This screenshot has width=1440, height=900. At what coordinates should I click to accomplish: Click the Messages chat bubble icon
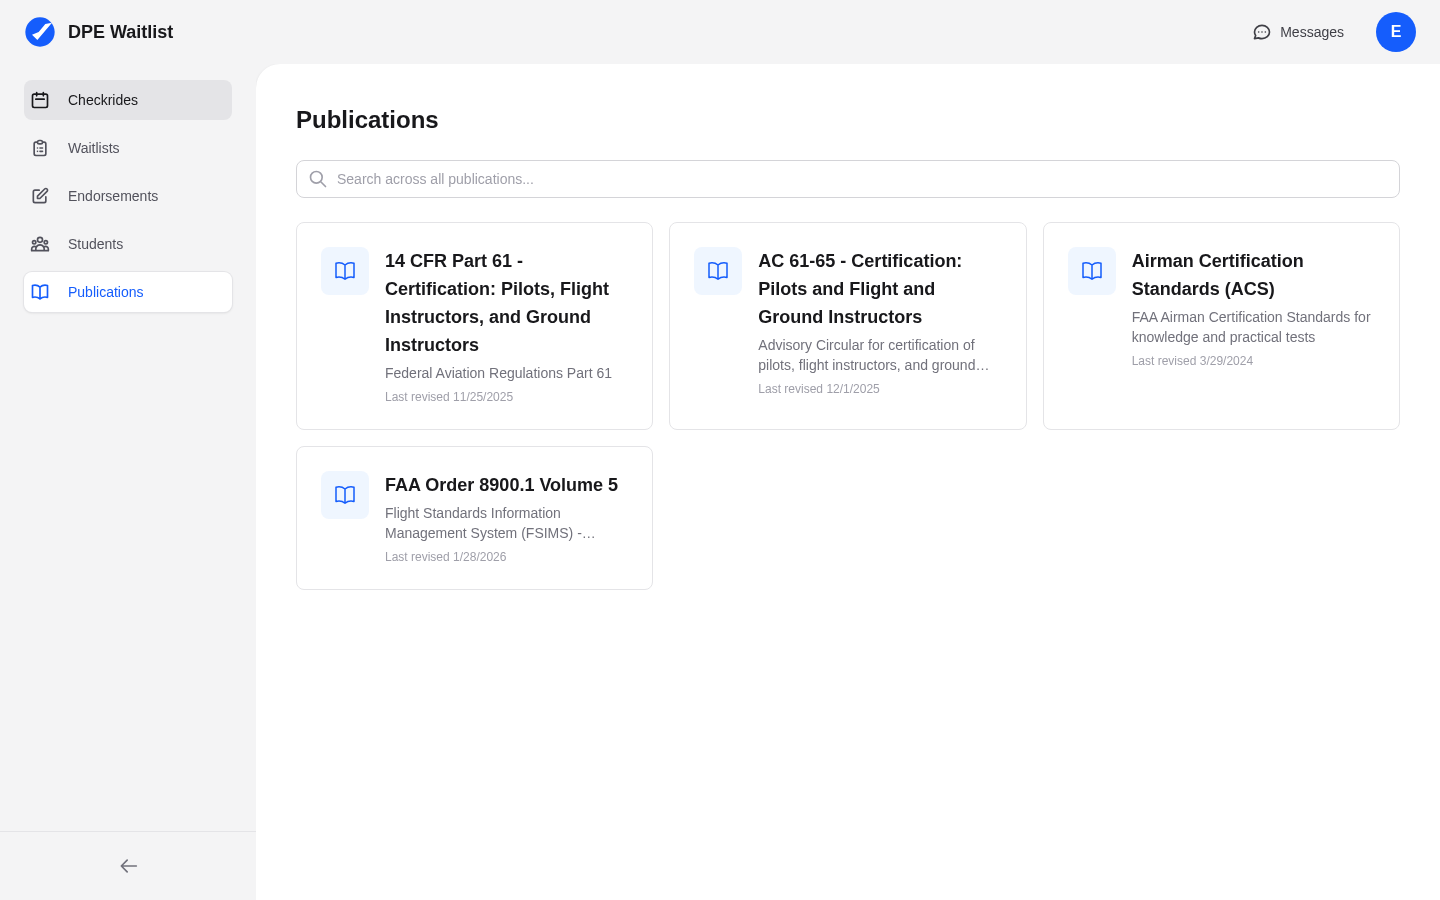1262,32
